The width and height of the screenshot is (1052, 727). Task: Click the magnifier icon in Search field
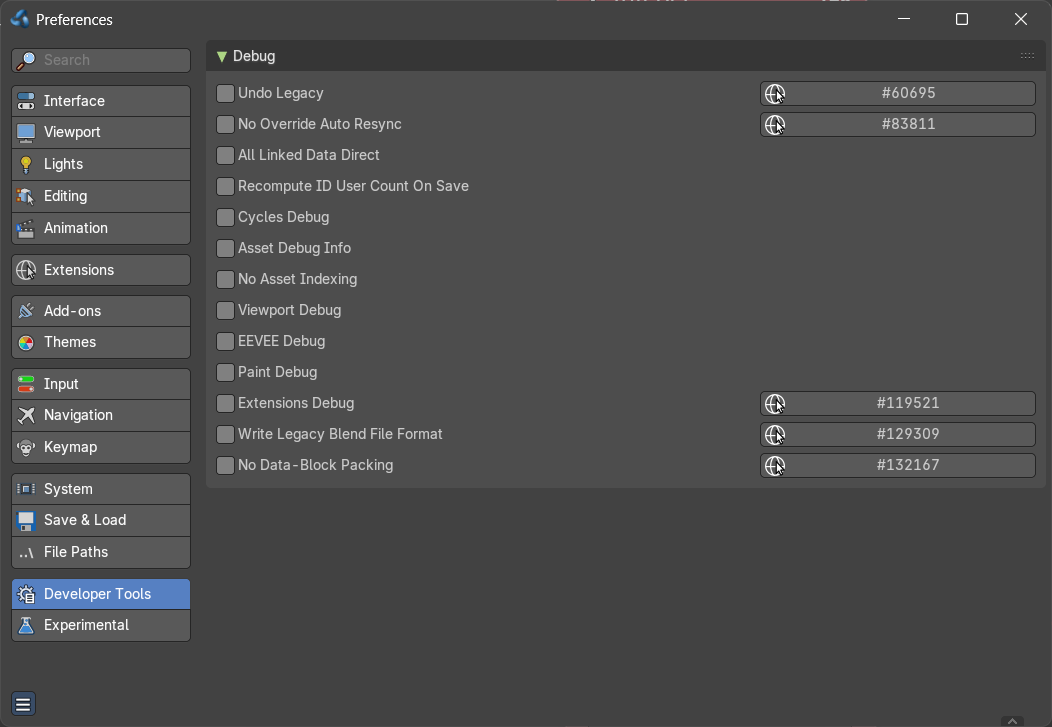[x=26, y=60]
